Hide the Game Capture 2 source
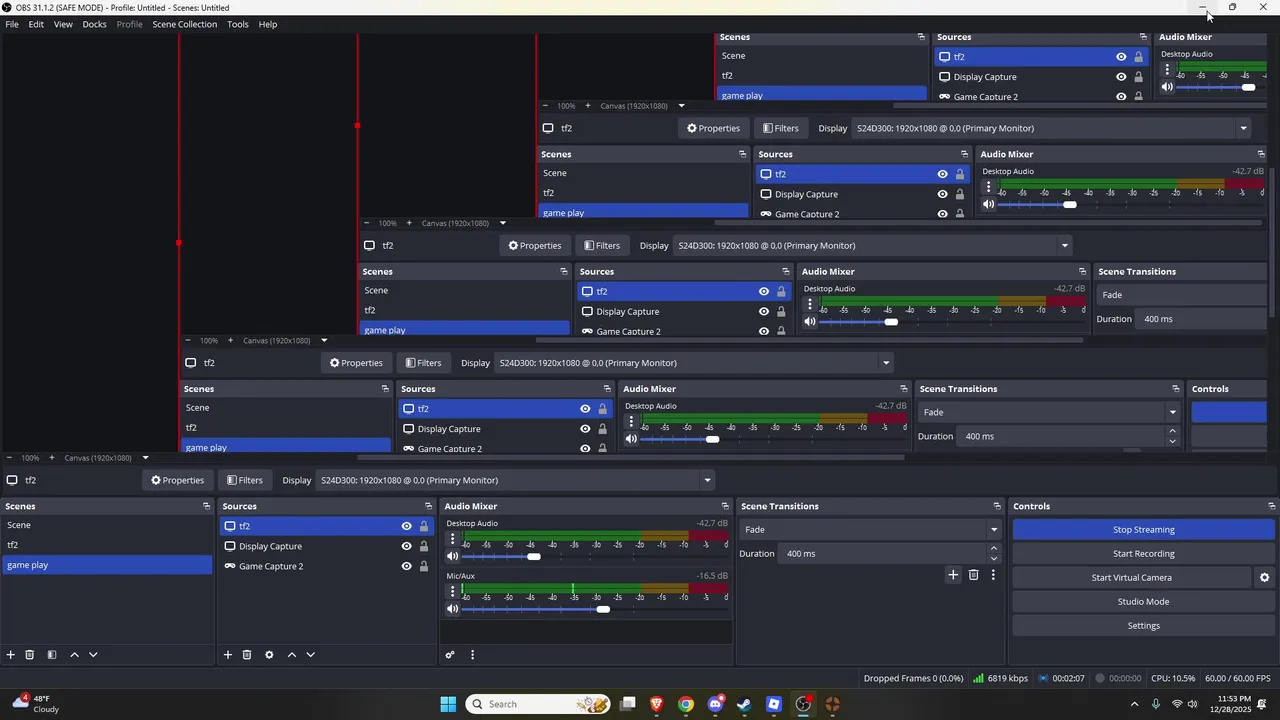 [407, 566]
